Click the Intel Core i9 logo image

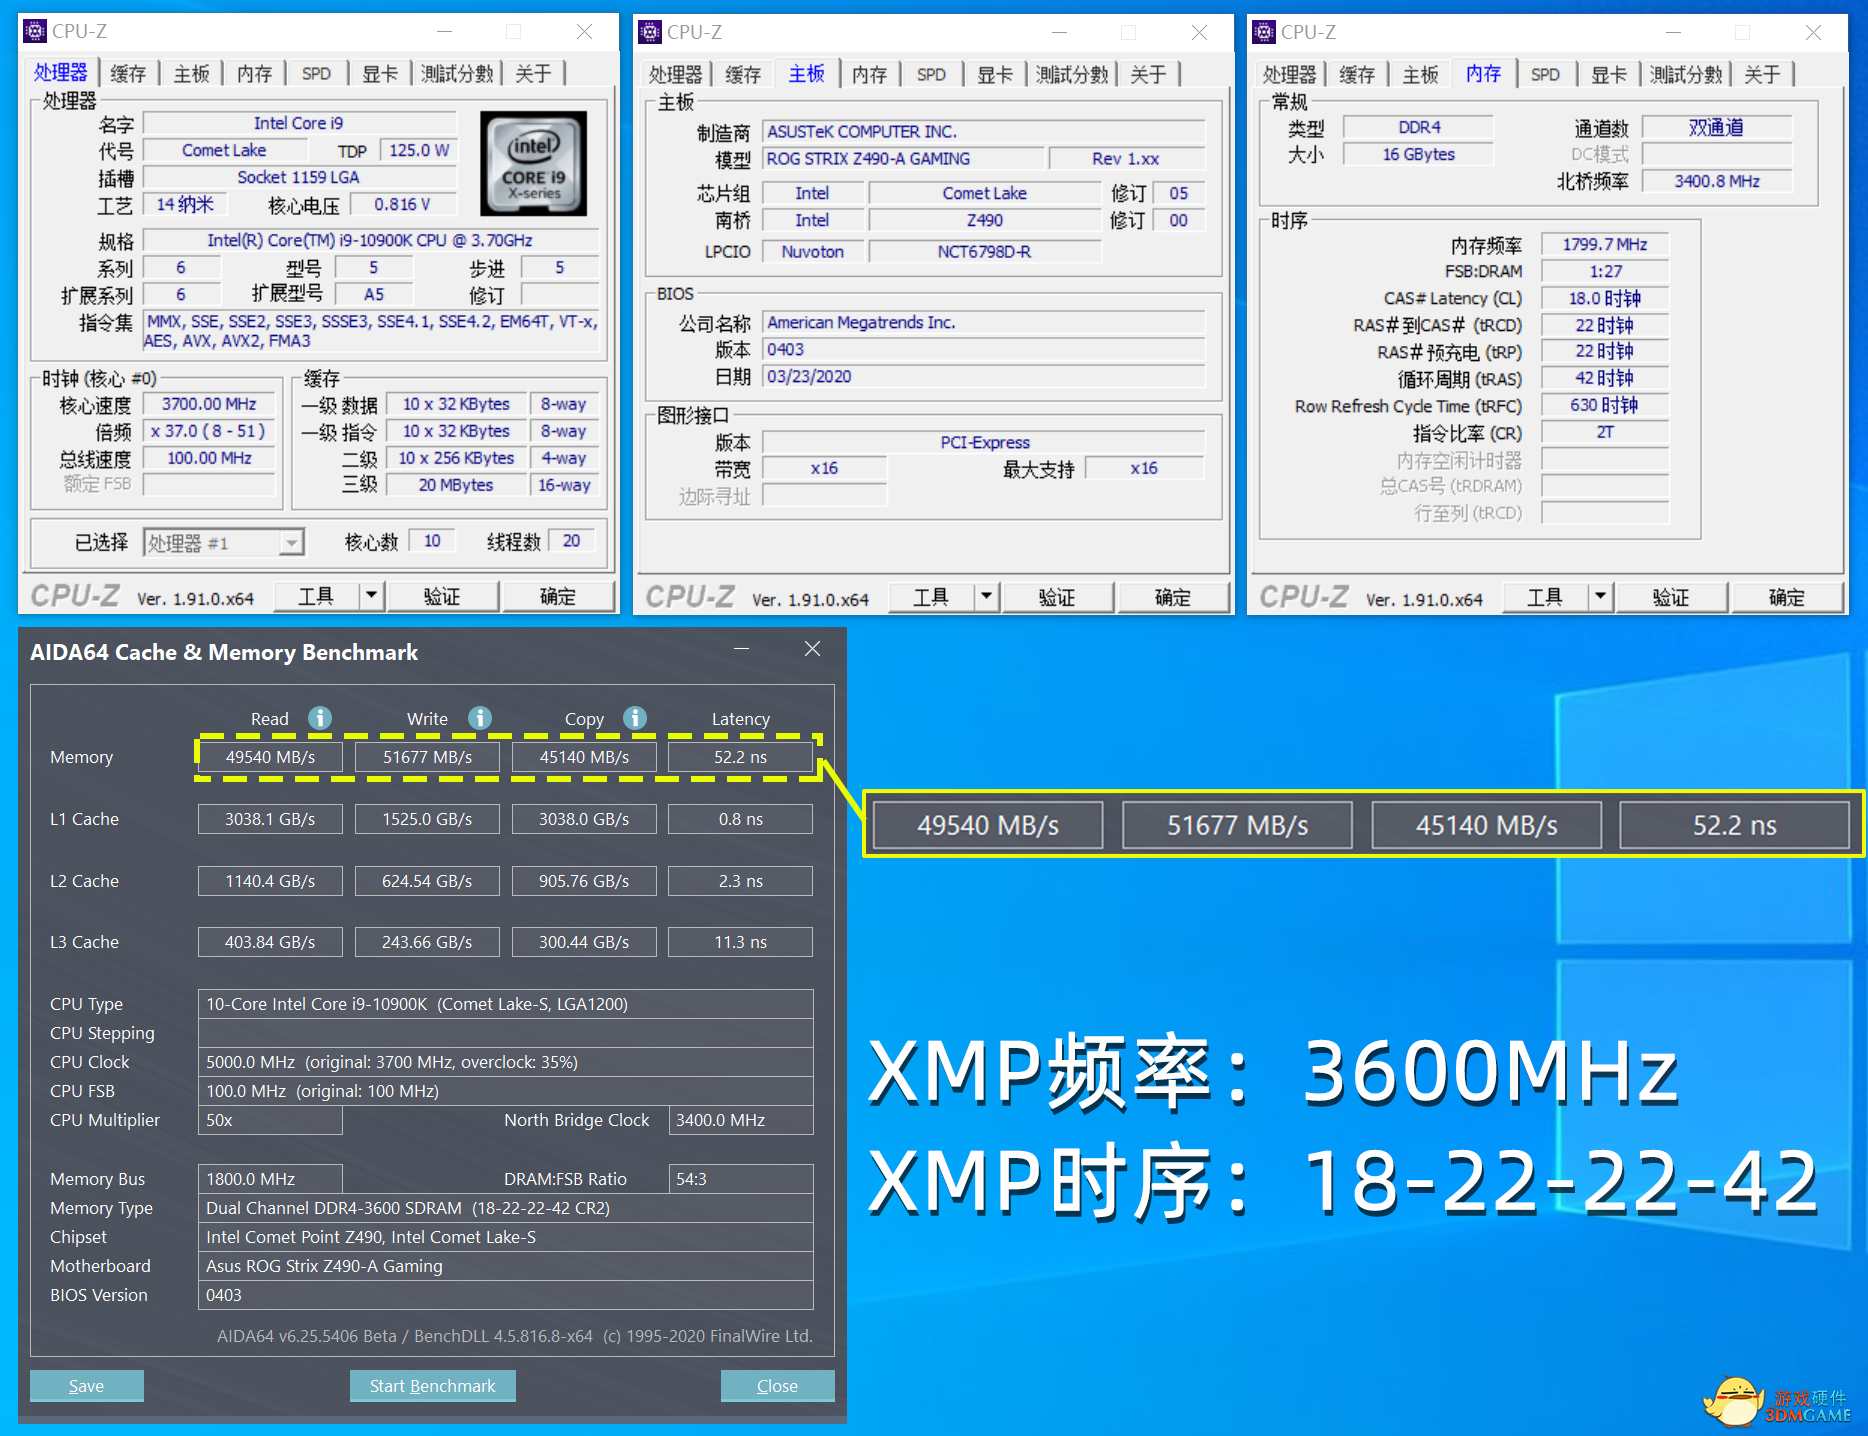point(534,163)
